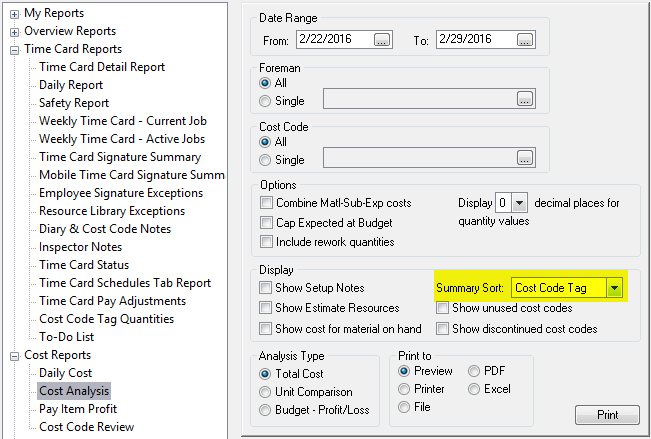Select Time Card Signature Summary
The image size is (651, 439).
[120, 157]
